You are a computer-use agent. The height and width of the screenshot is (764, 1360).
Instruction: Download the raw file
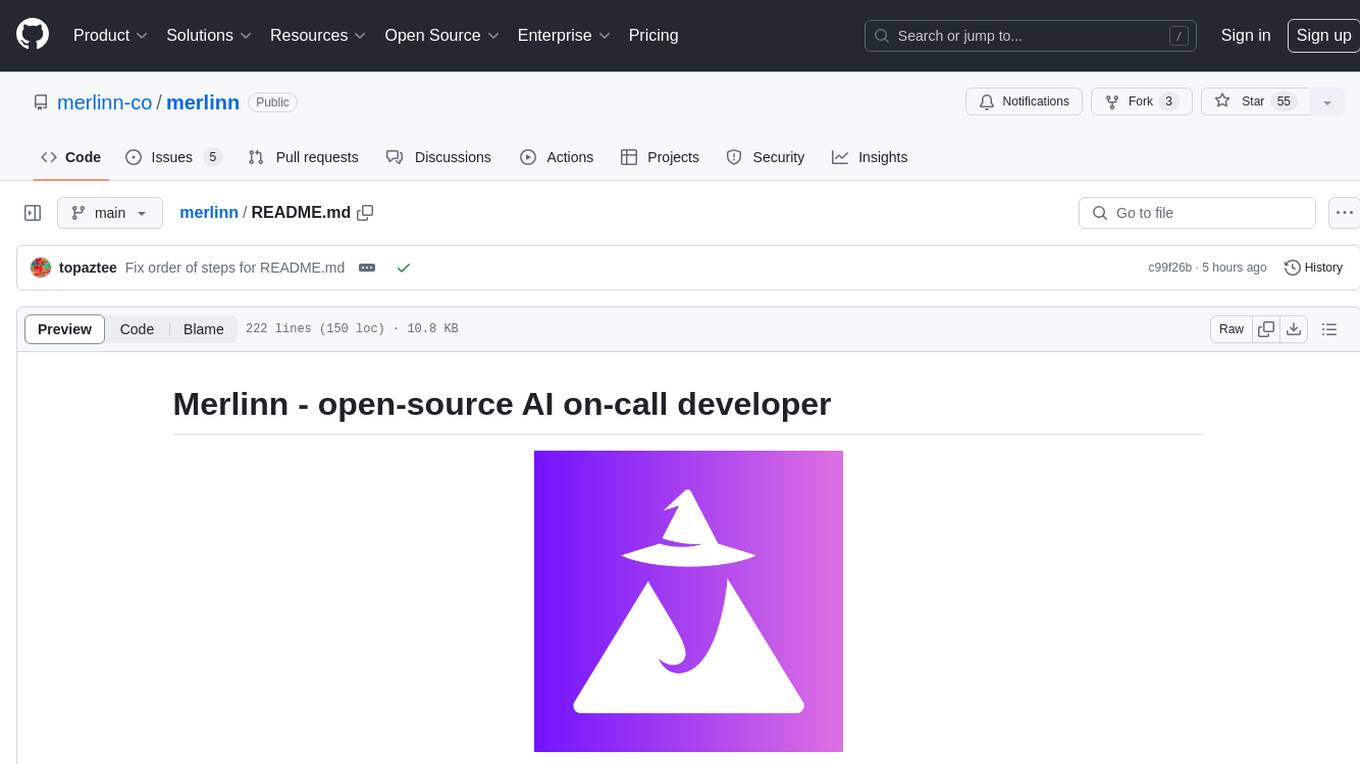tap(1294, 329)
